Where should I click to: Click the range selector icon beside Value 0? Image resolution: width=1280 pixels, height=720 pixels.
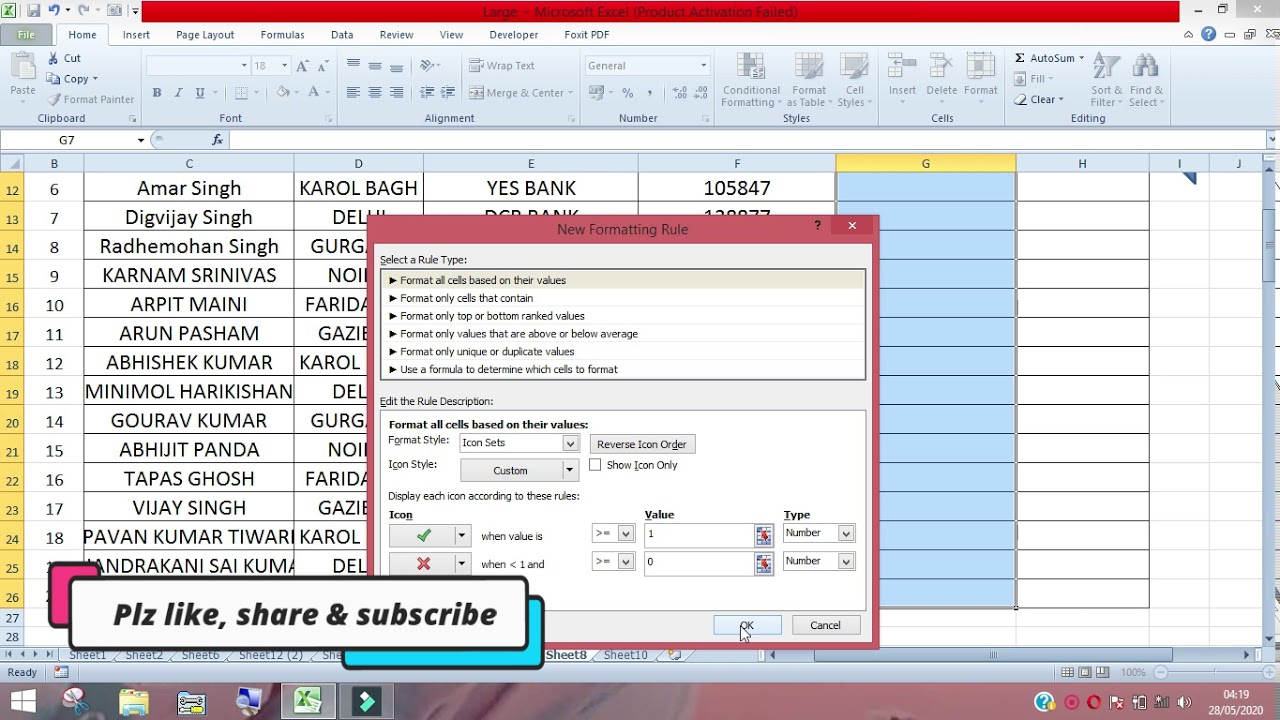764,564
